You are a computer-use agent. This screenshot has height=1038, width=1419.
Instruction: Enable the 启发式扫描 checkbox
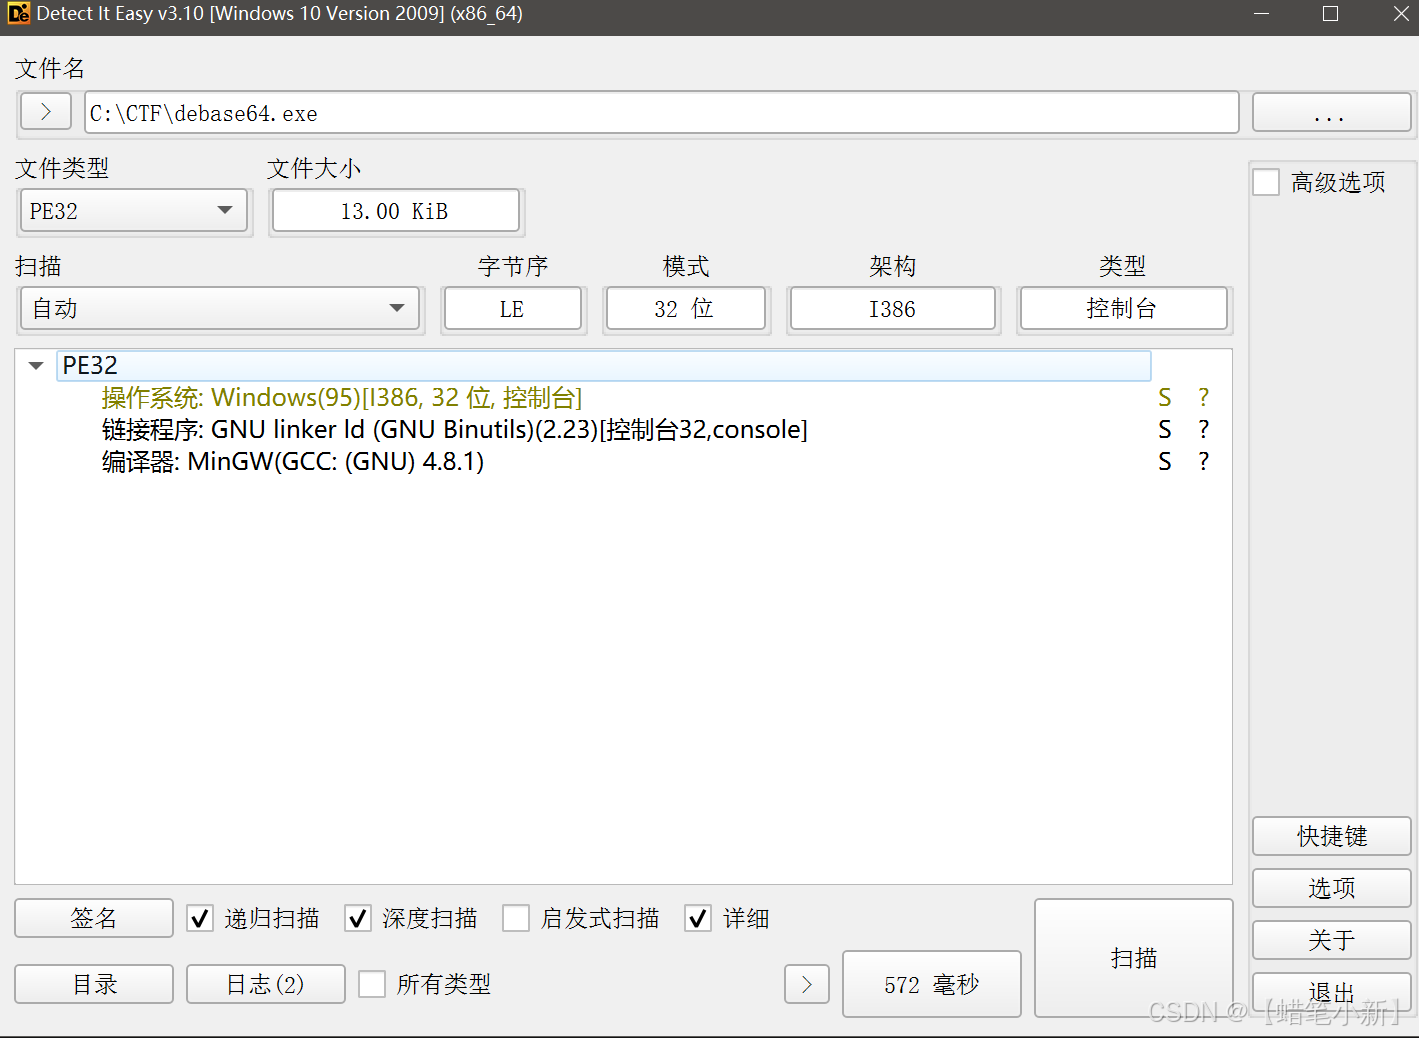tap(516, 918)
